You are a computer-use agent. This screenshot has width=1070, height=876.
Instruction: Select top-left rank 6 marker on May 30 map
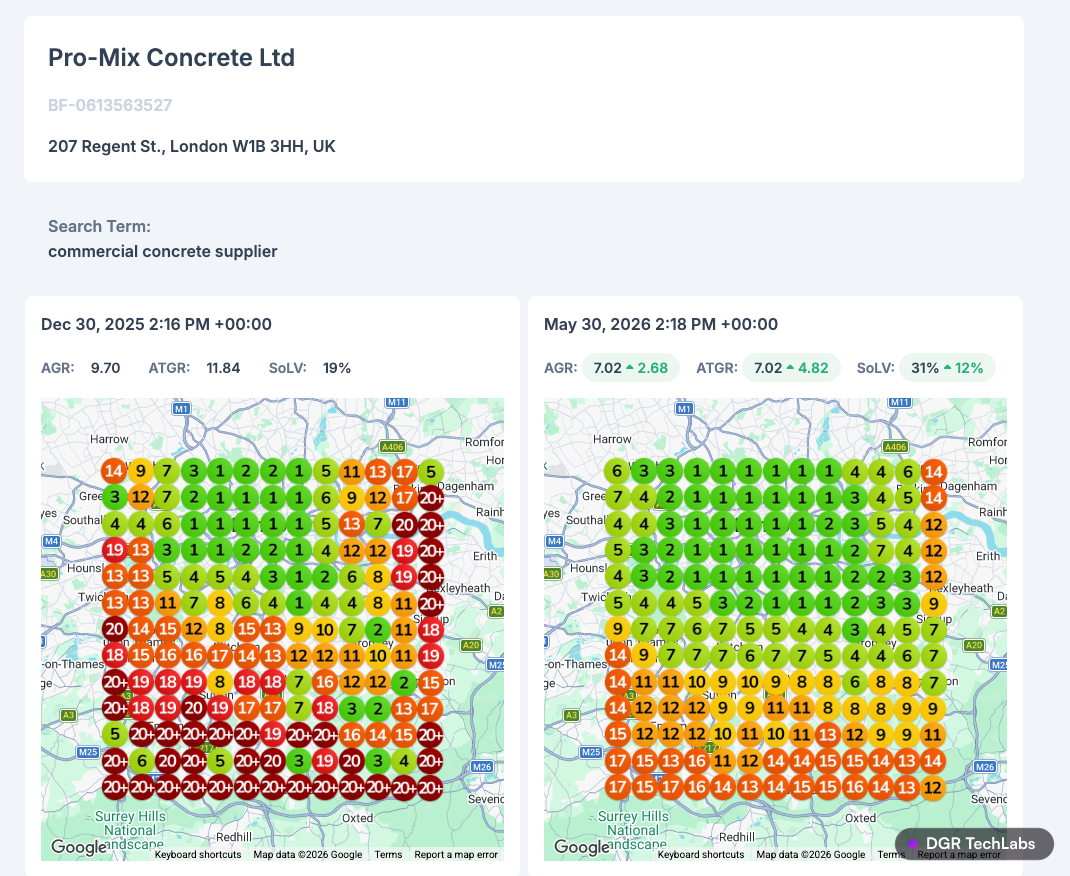pyautogui.click(x=617, y=471)
